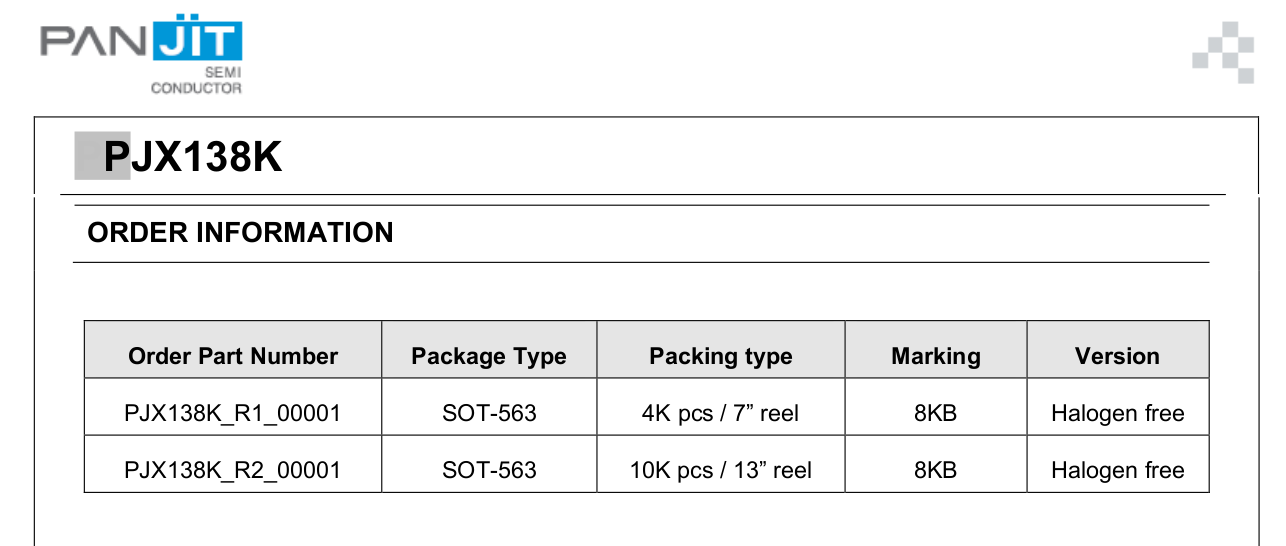Viewport: 1286px width, 546px height.
Task: Click Halogen free in the R1 row
Action: pos(1118,414)
